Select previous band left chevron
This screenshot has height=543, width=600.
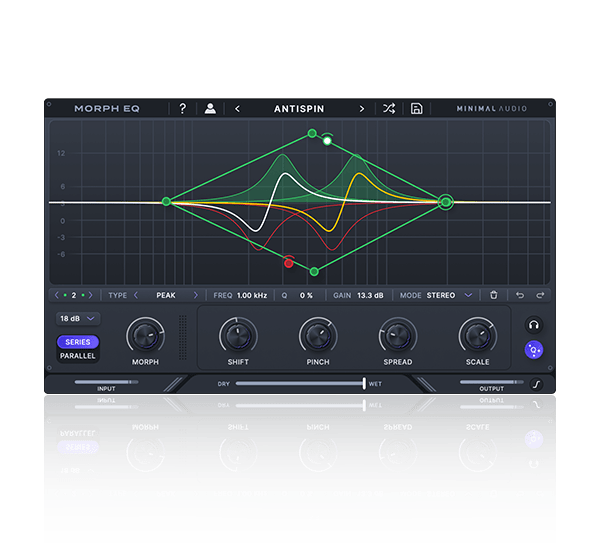[57, 295]
